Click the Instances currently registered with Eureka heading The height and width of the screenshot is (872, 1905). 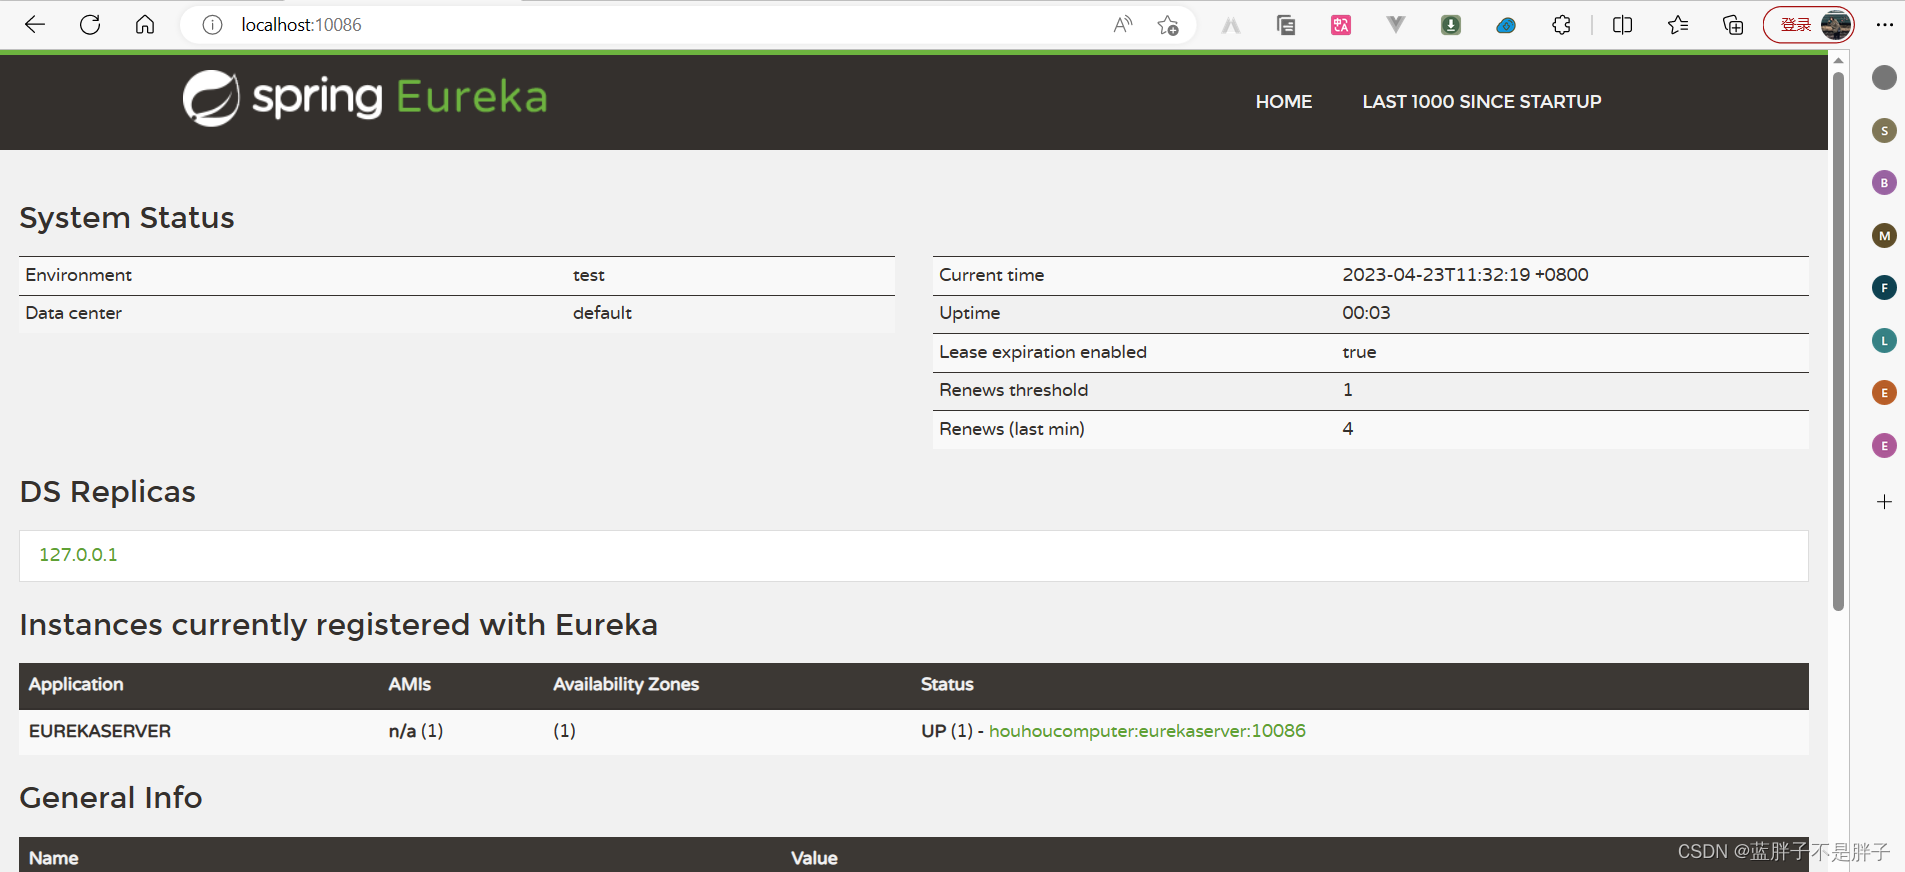[x=339, y=625]
